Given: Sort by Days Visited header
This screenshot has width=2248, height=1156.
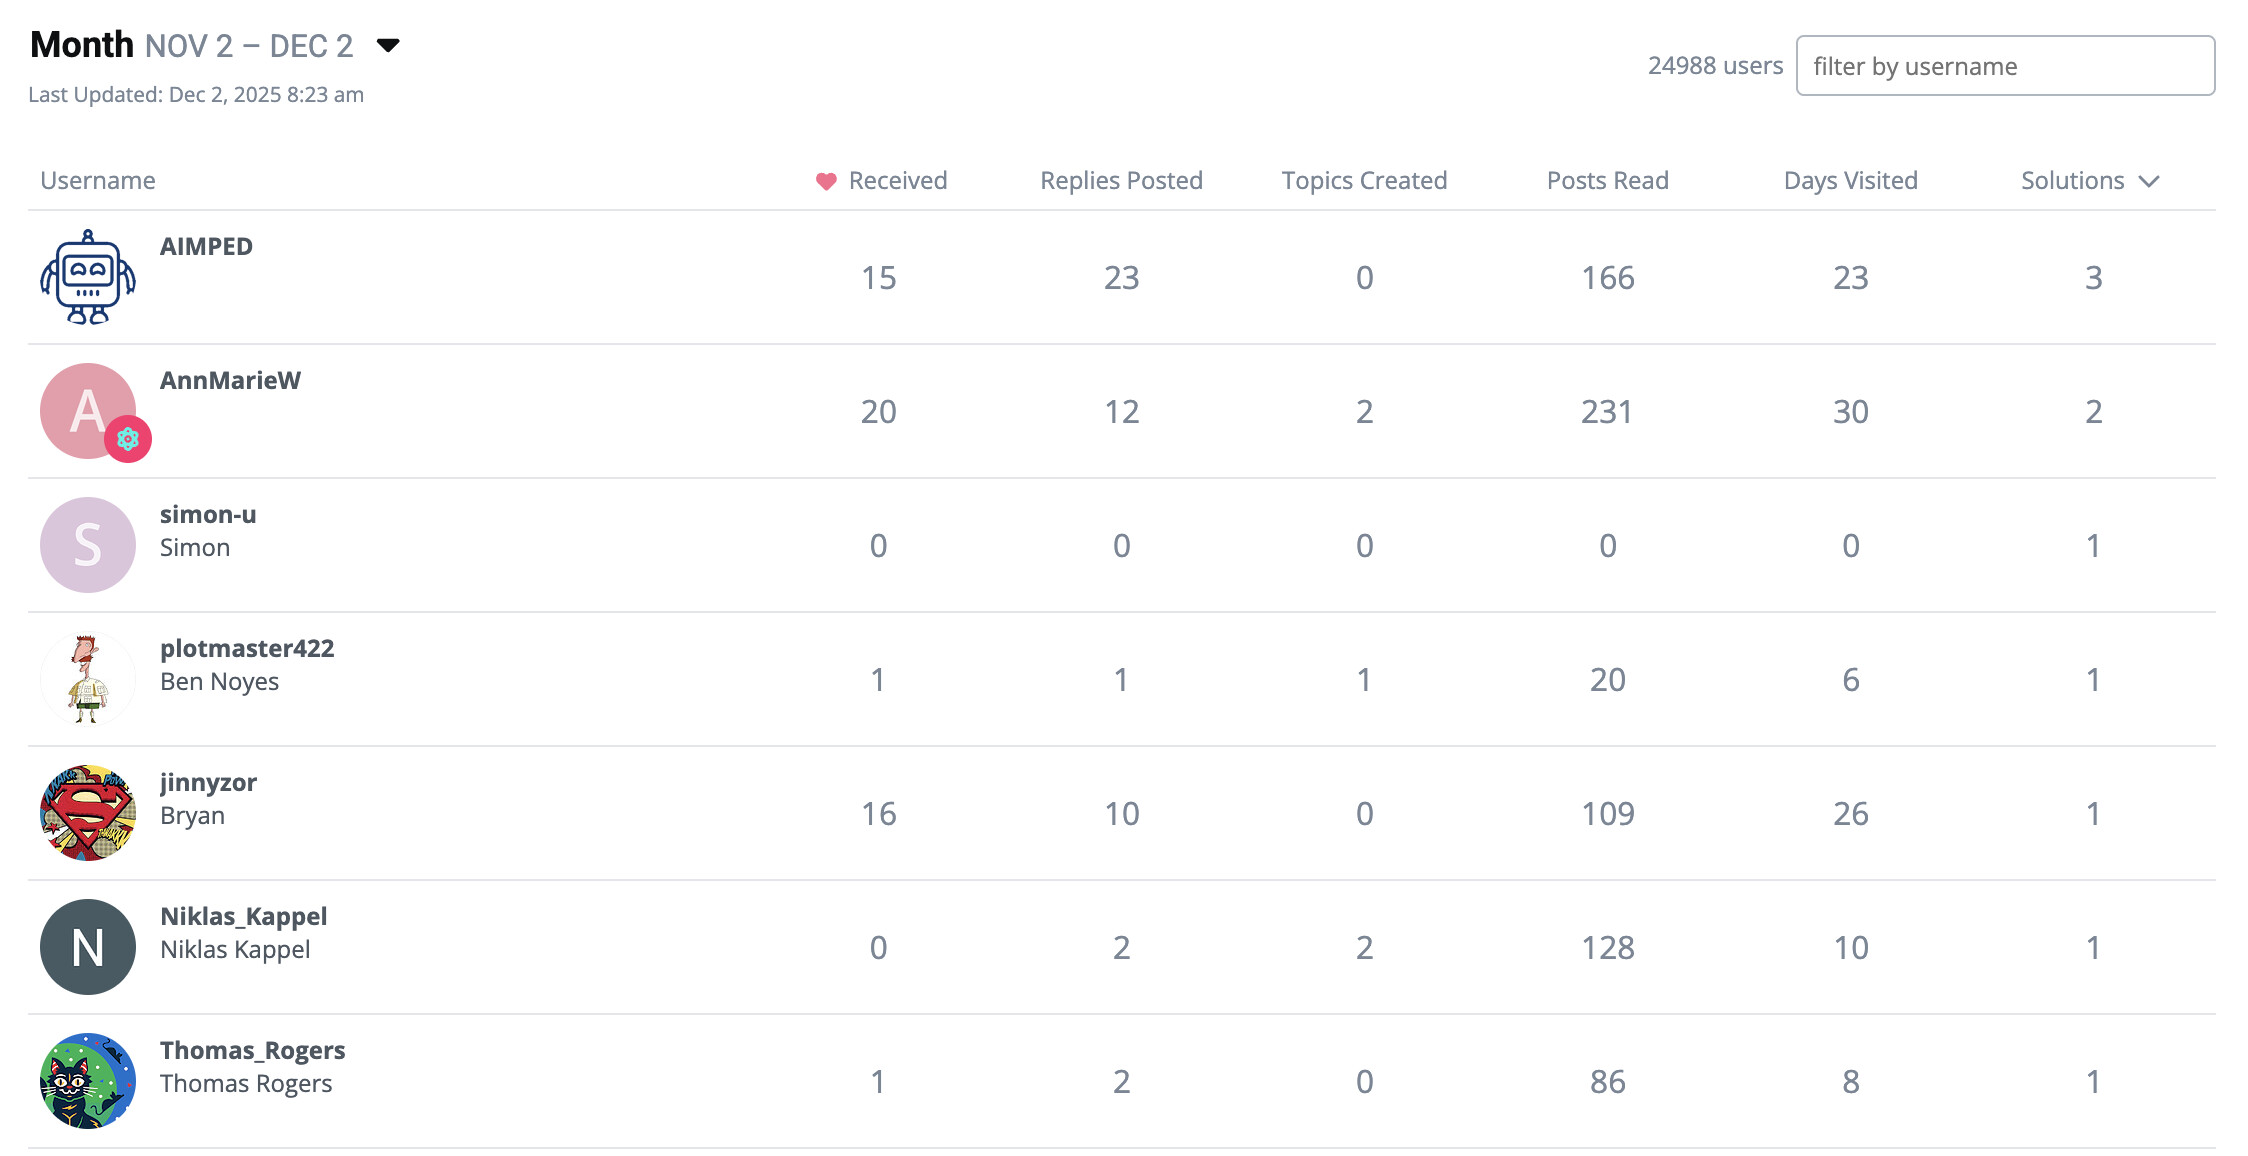Looking at the screenshot, I should point(1850,181).
